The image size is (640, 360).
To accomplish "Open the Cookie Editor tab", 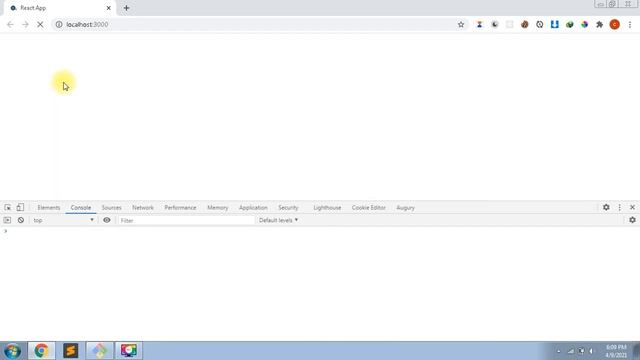I will click(x=369, y=207).
